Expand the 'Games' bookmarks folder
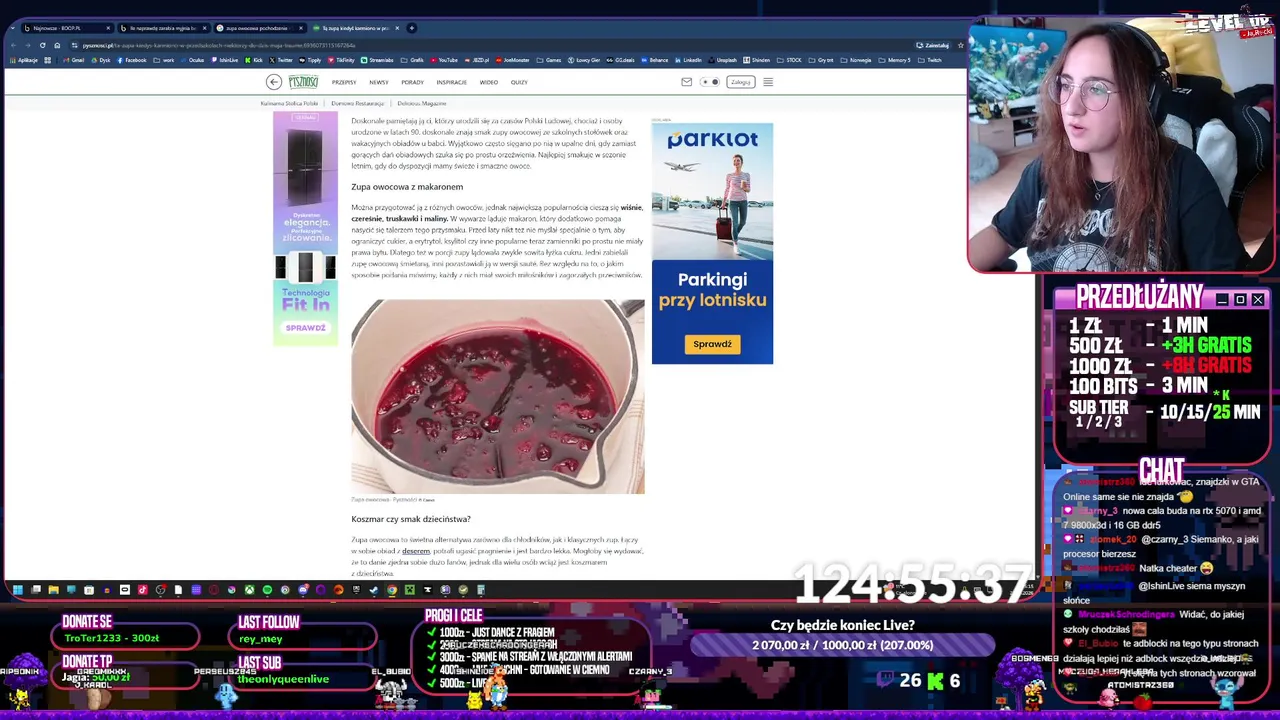 pos(549,60)
